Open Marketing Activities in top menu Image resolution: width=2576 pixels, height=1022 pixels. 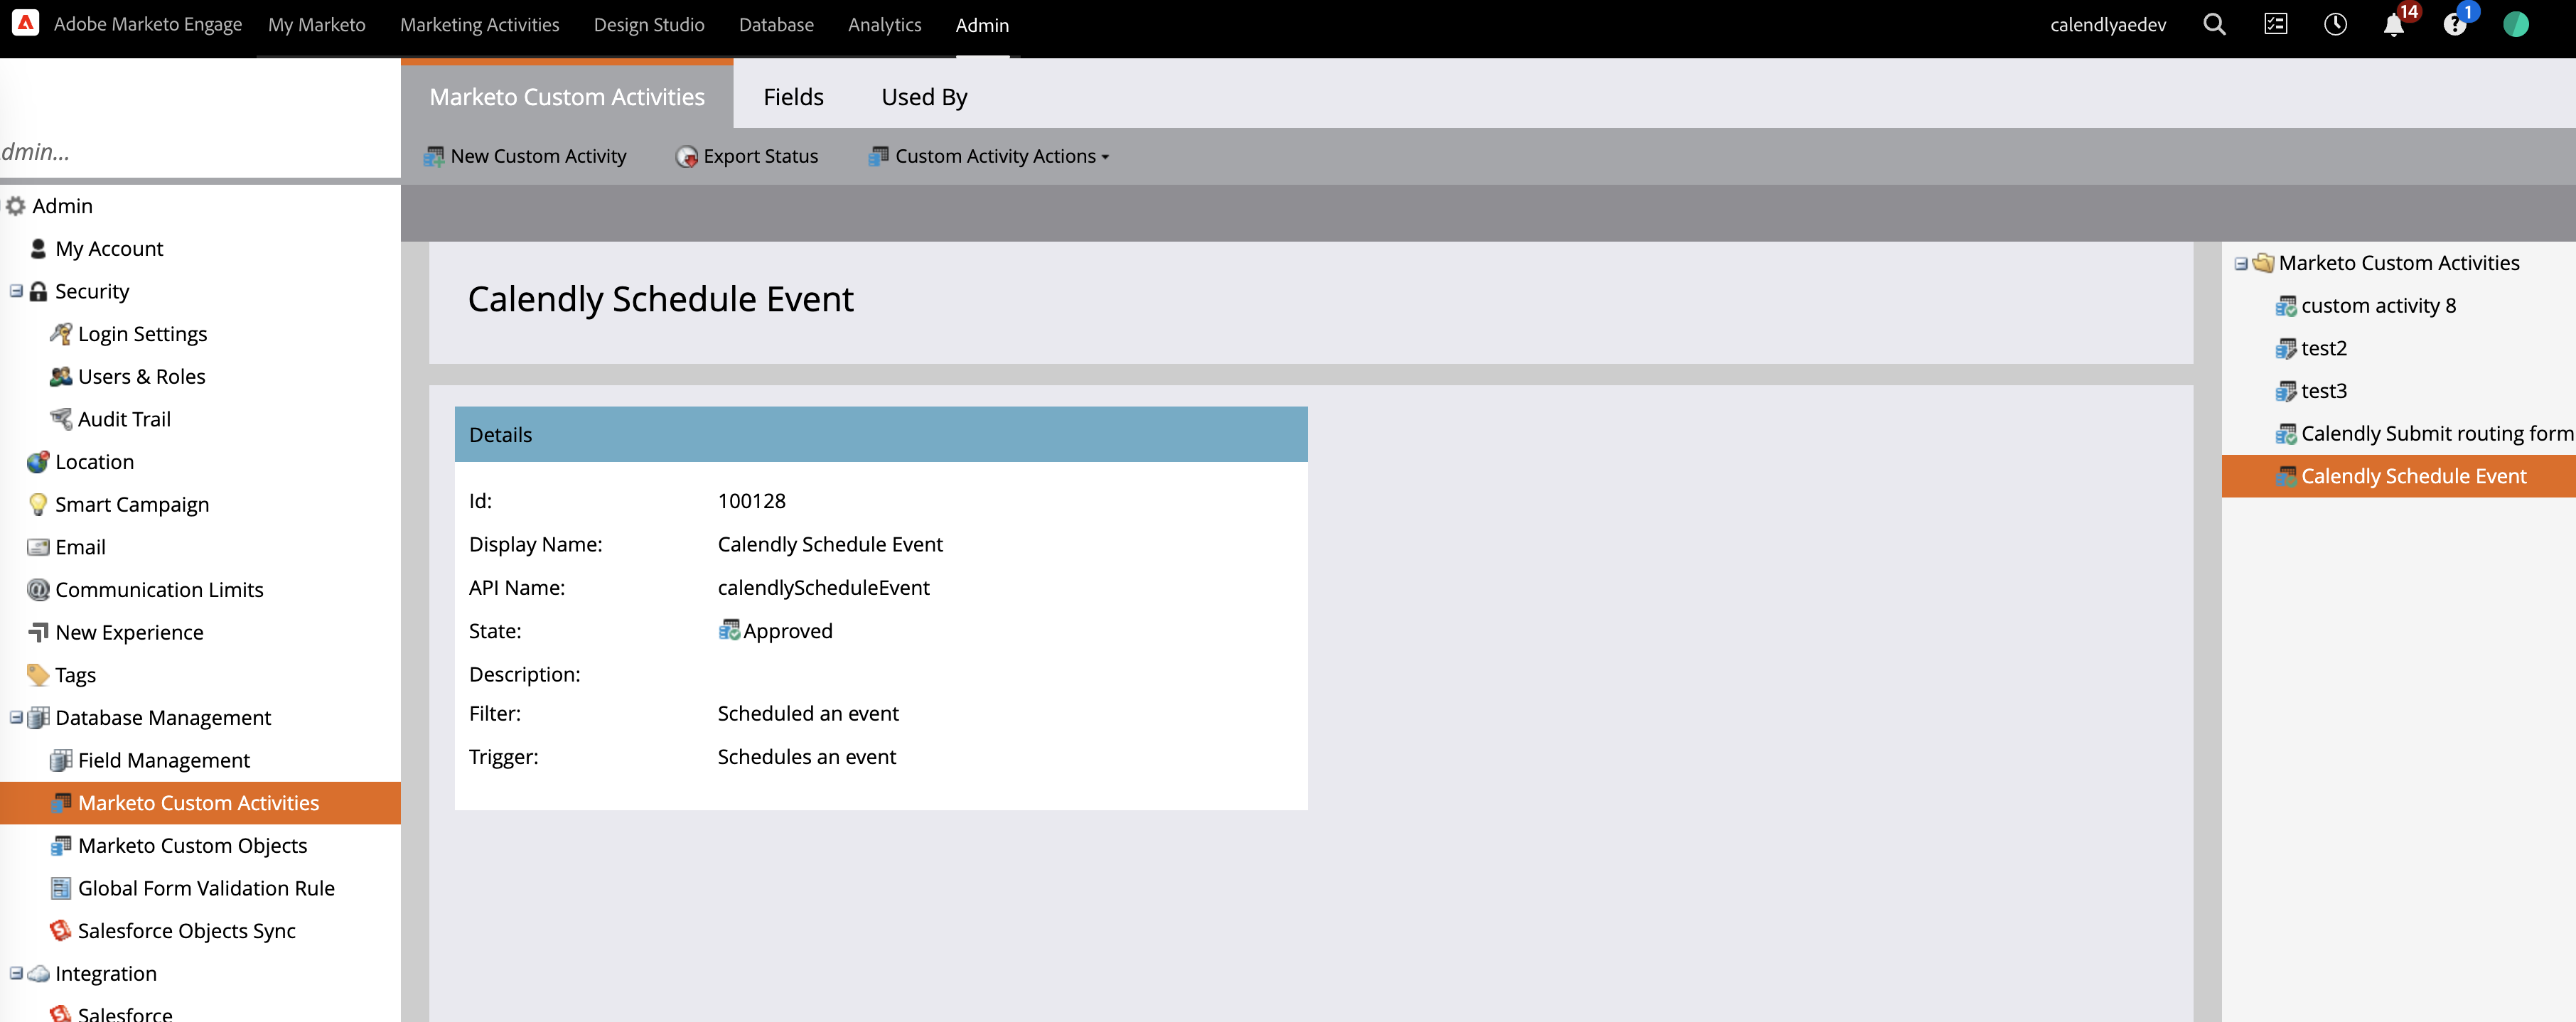click(479, 25)
